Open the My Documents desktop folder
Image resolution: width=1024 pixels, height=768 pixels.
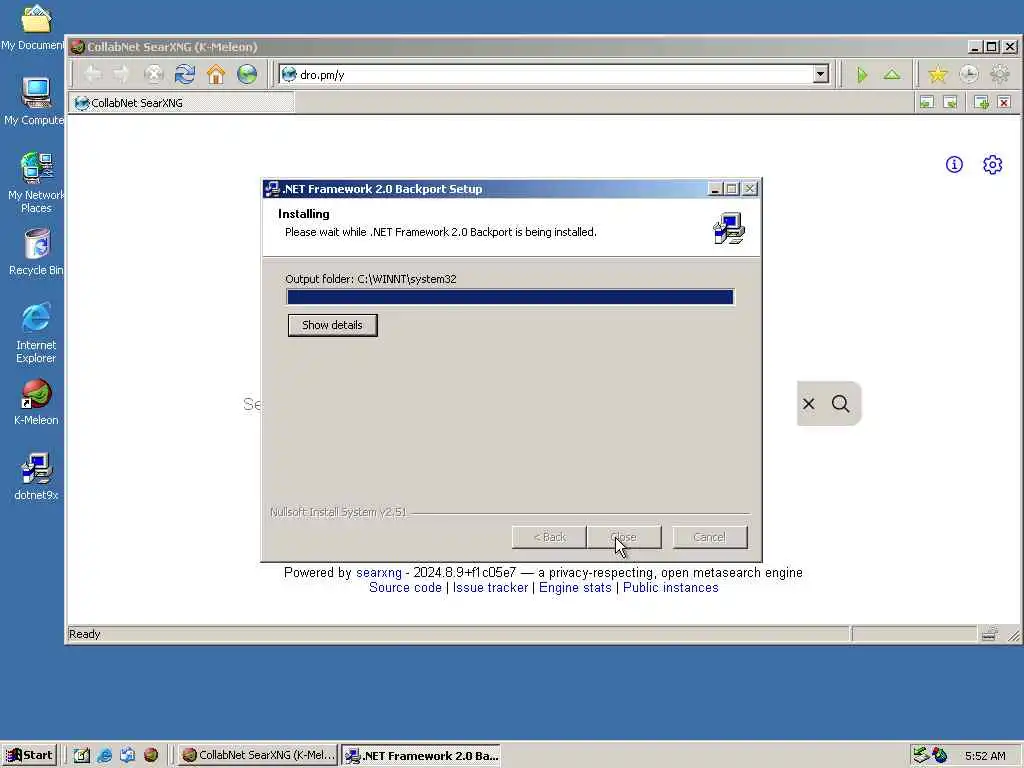[x=34, y=26]
